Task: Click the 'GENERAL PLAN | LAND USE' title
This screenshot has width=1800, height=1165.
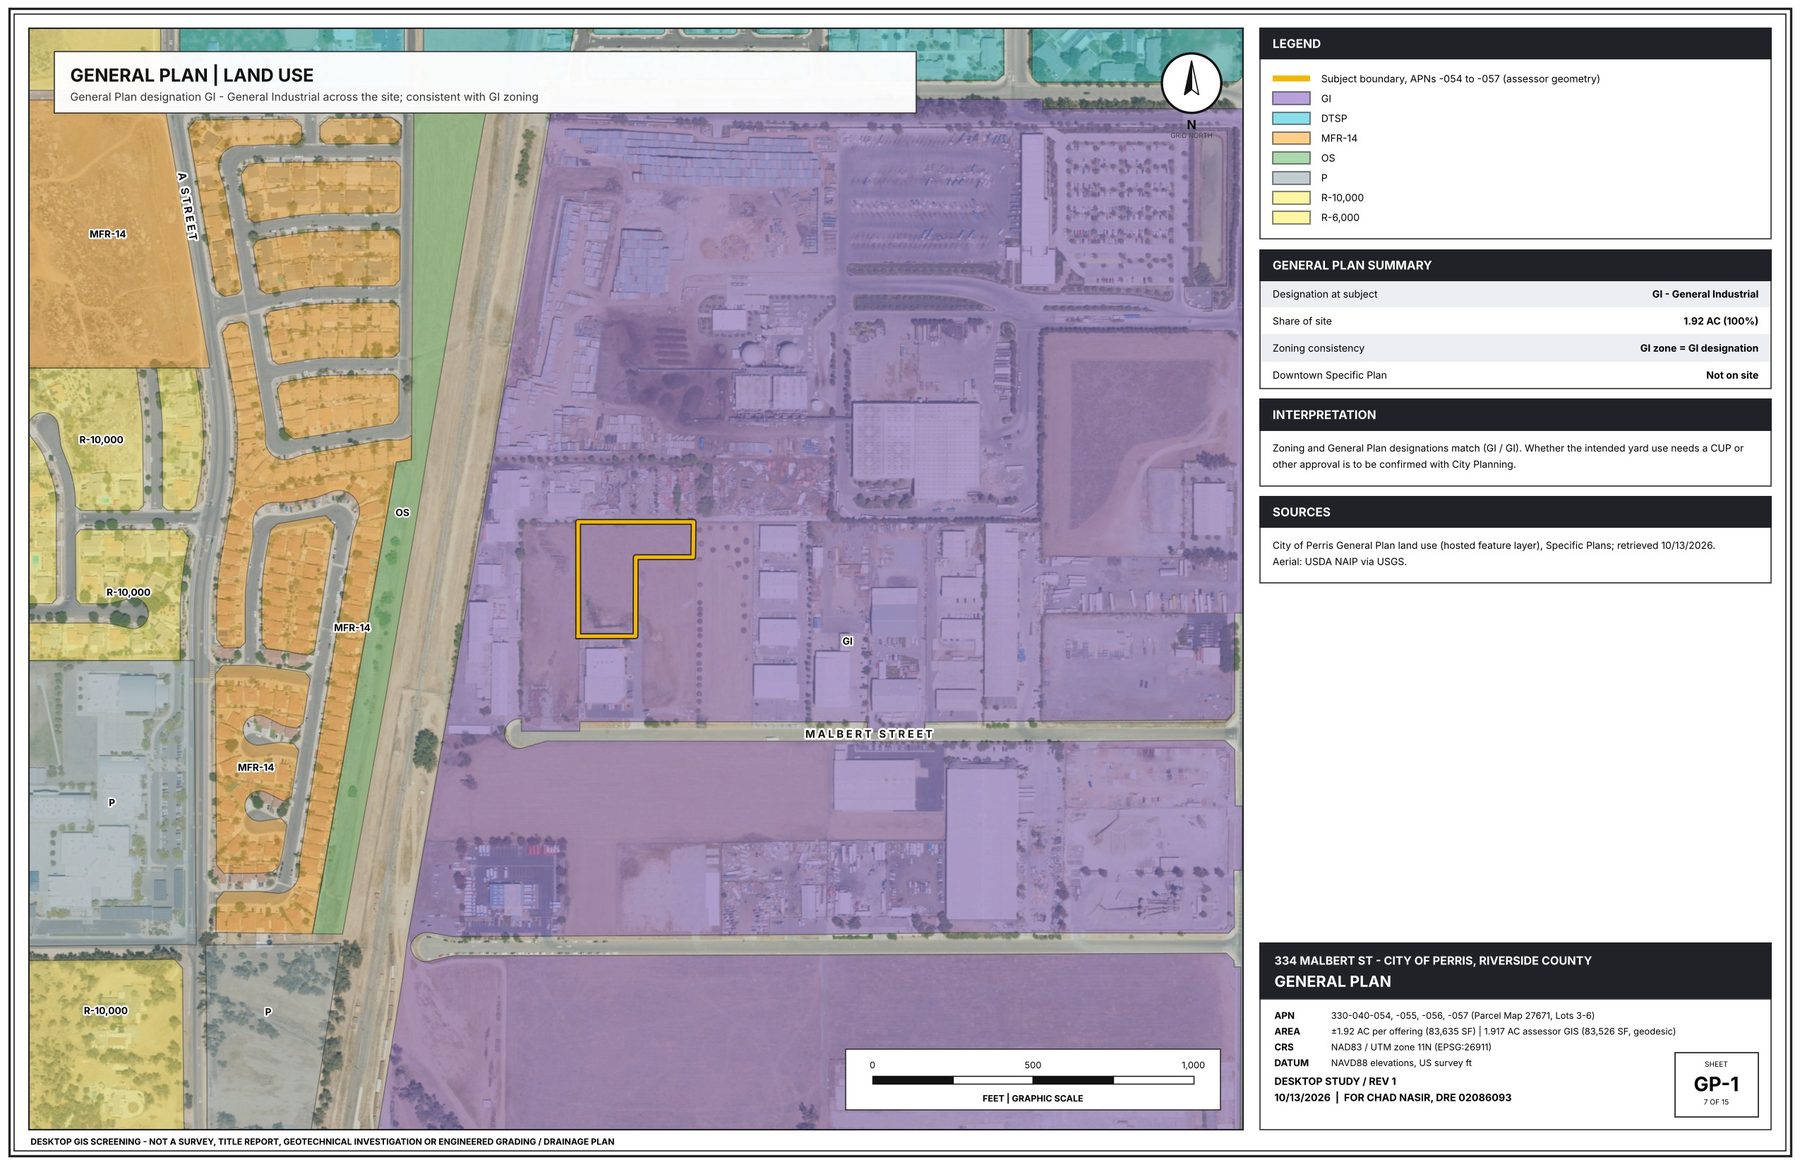Action: (x=192, y=75)
